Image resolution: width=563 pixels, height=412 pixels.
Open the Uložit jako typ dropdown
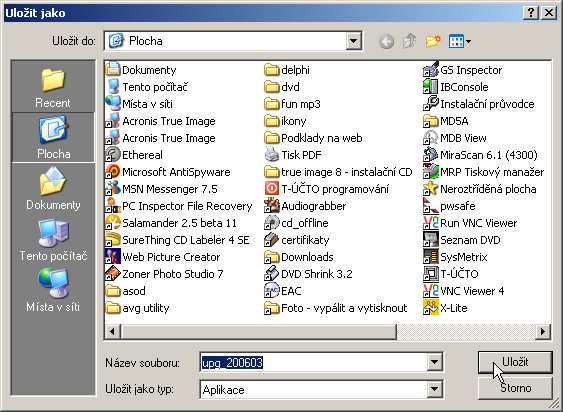click(x=434, y=389)
